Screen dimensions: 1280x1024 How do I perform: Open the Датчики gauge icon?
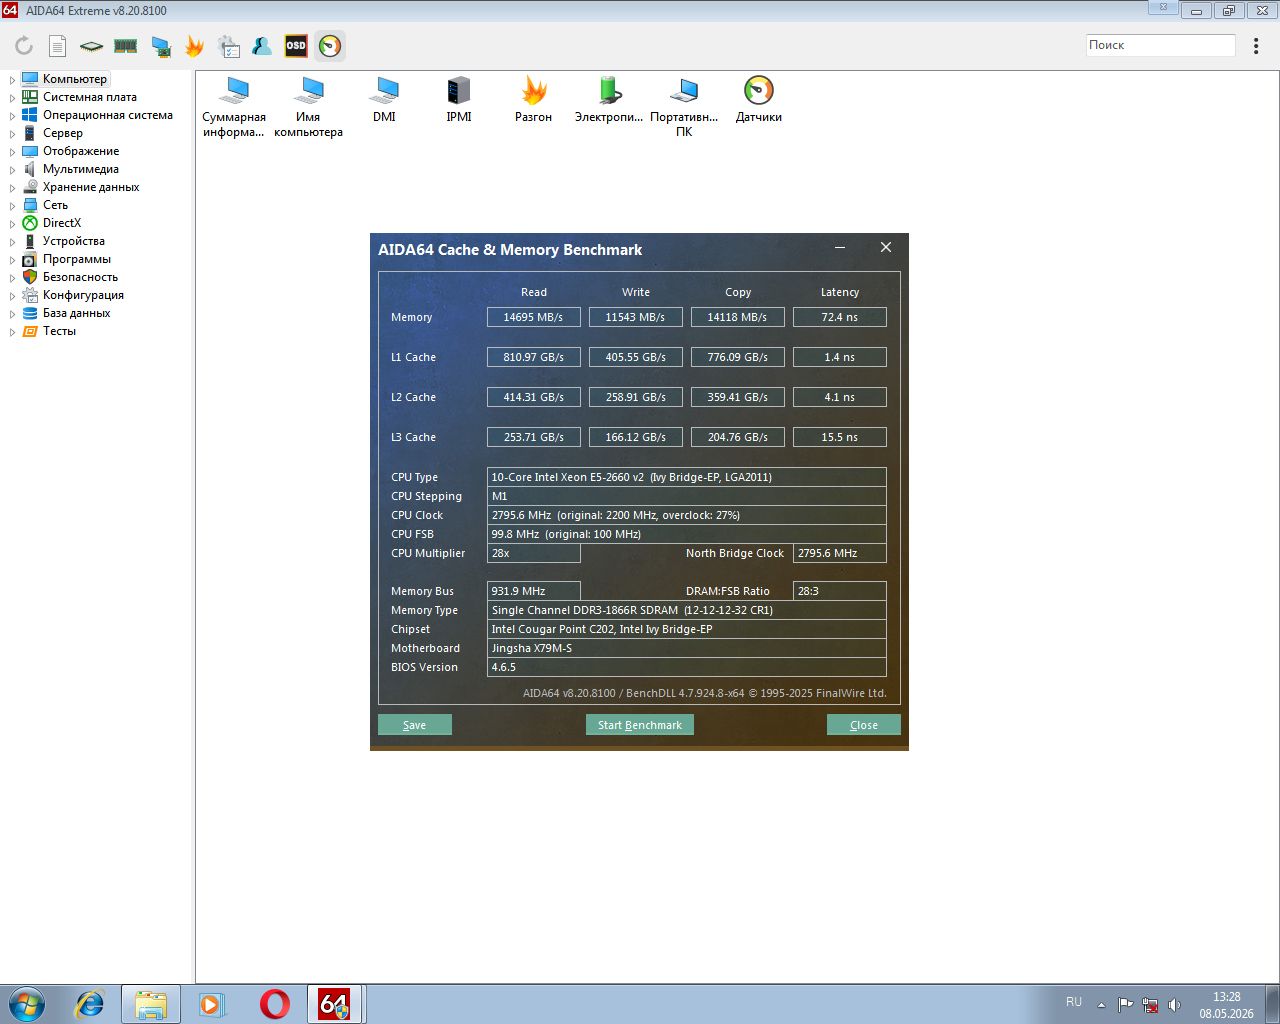[759, 100]
